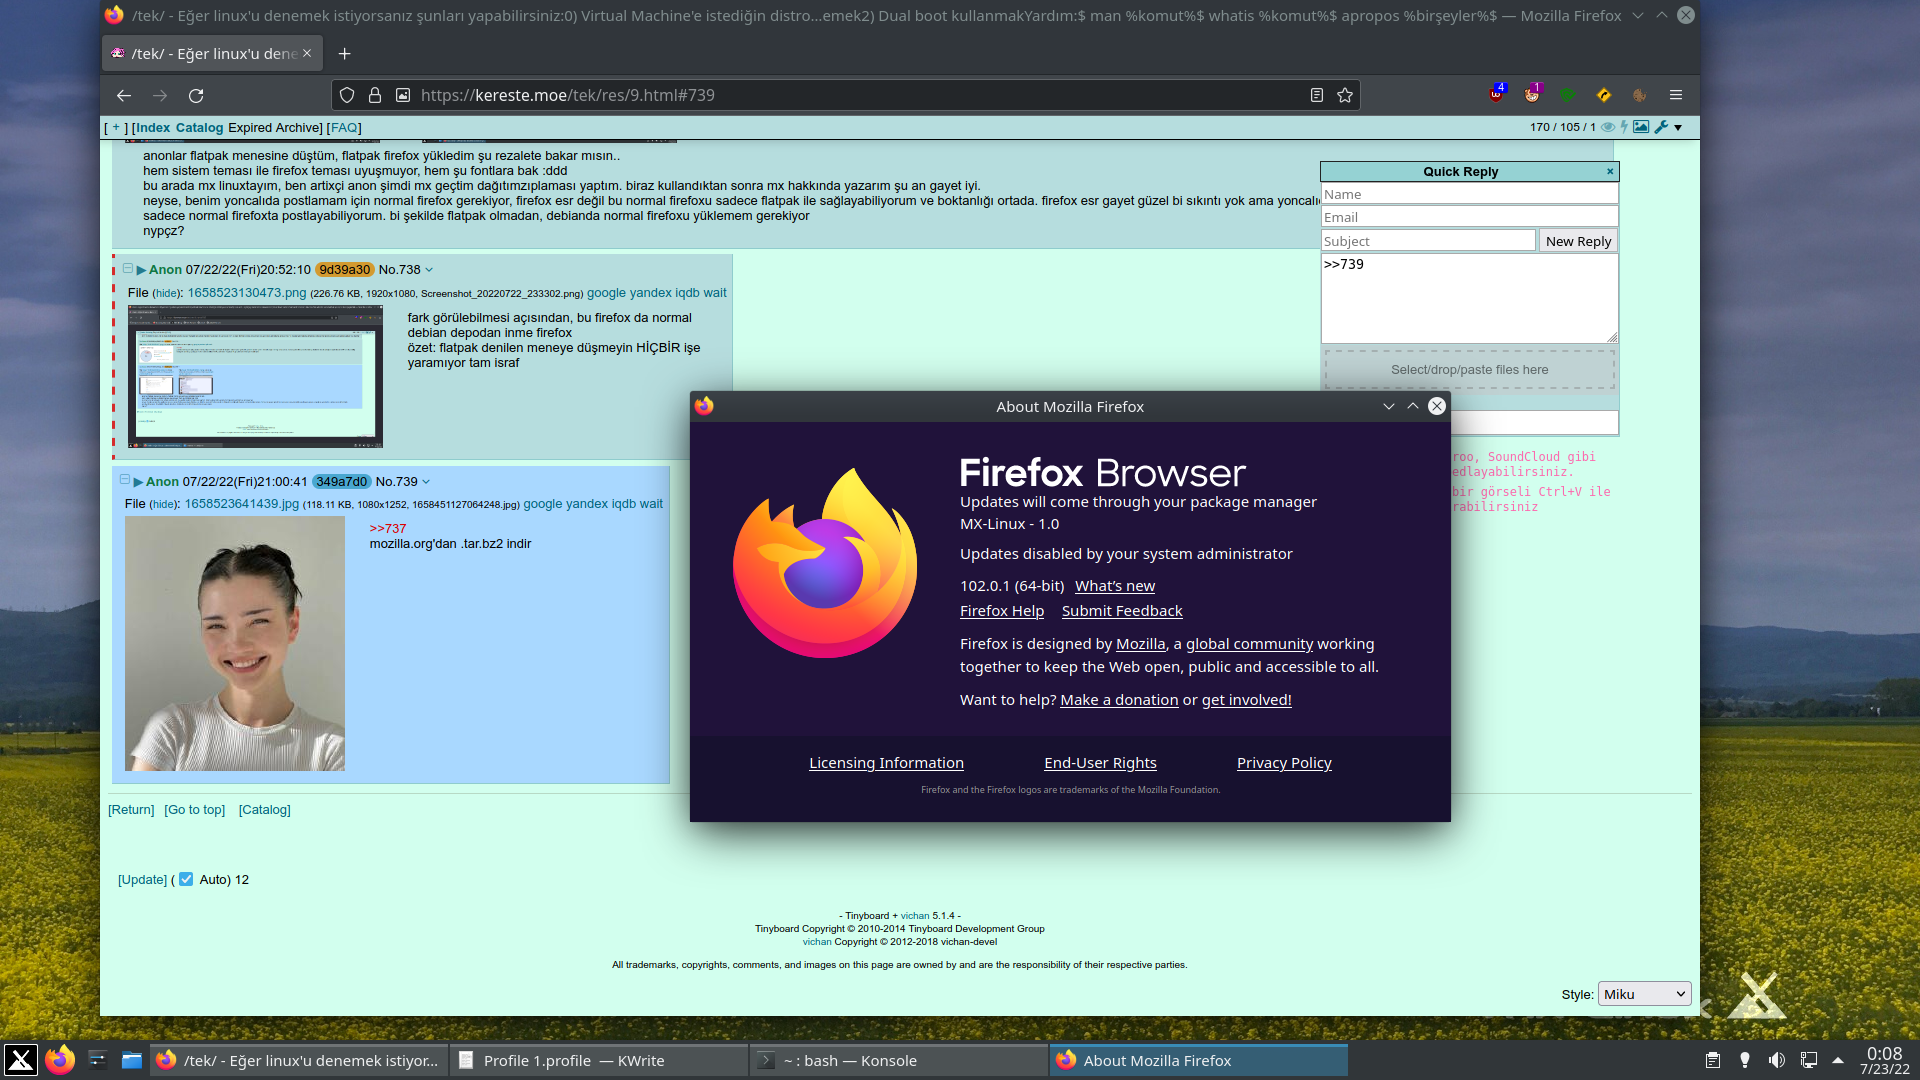Image resolution: width=1920 pixels, height=1080 pixels.
Task: Click the cookie extension icon
Action: pos(1639,95)
